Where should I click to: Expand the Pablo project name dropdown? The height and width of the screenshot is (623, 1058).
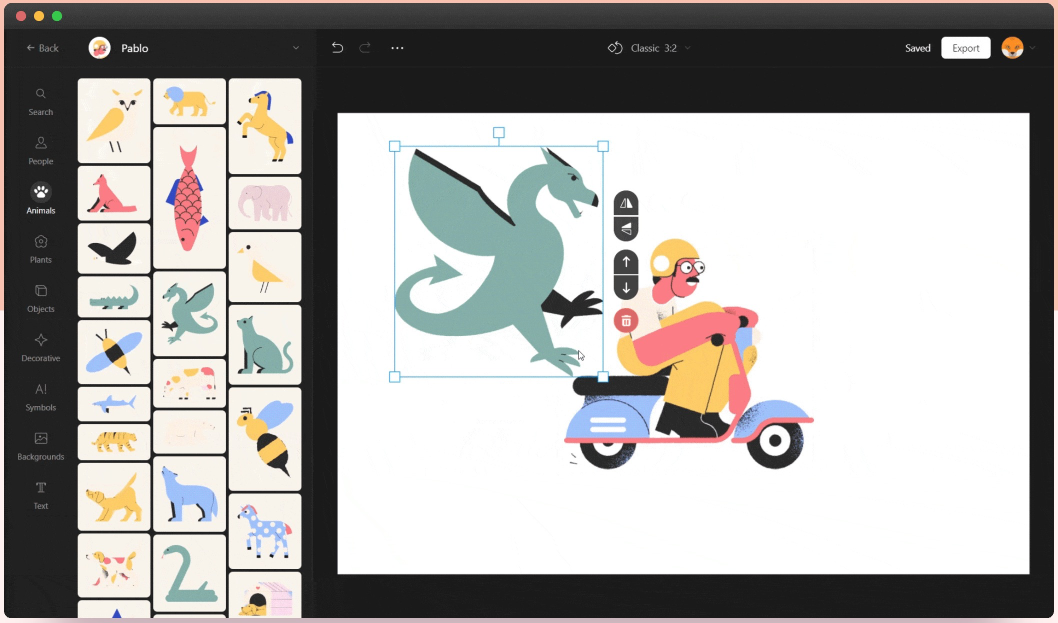[295, 47]
